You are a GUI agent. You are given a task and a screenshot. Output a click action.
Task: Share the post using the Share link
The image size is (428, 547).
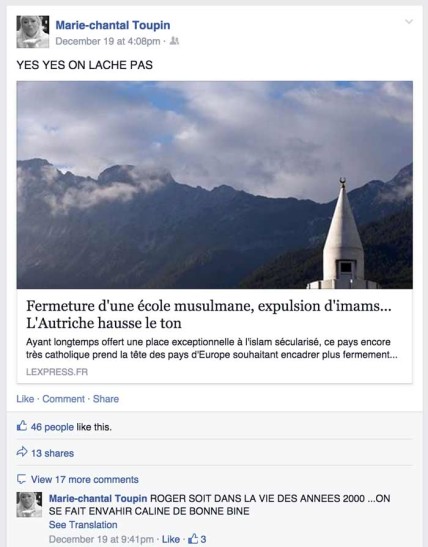[106, 399]
